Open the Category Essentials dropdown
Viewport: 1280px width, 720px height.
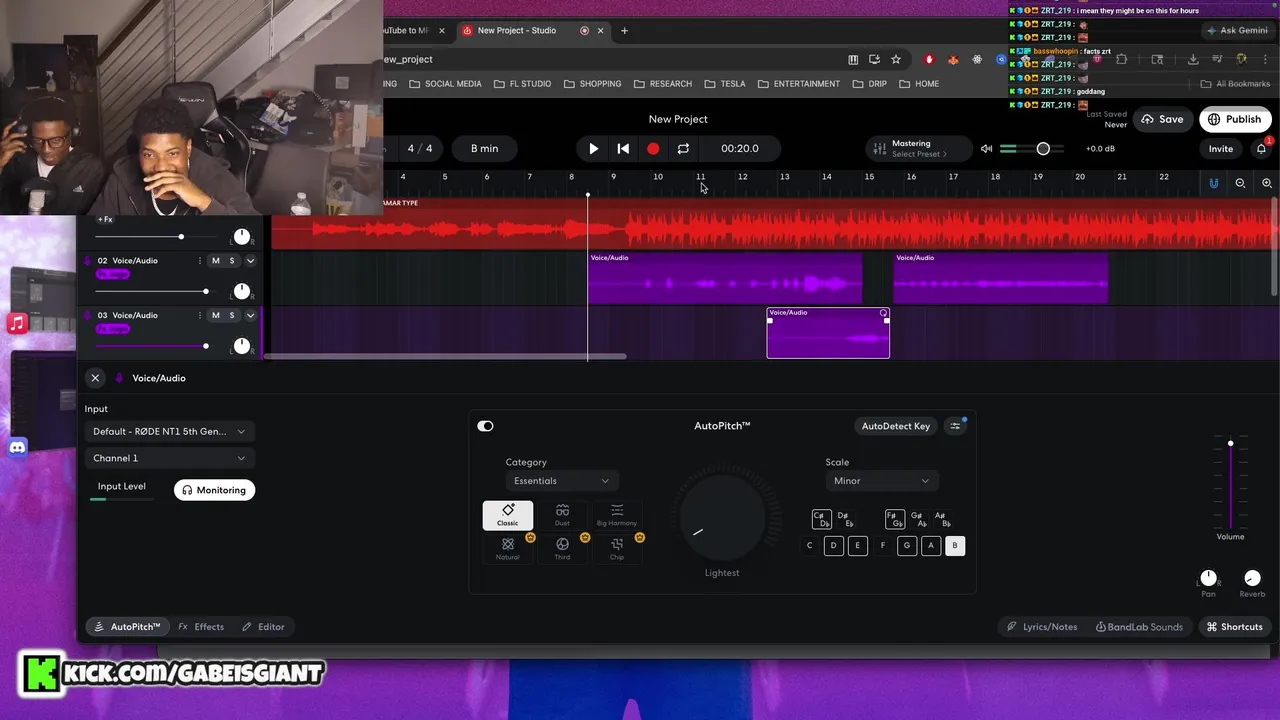coord(561,481)
